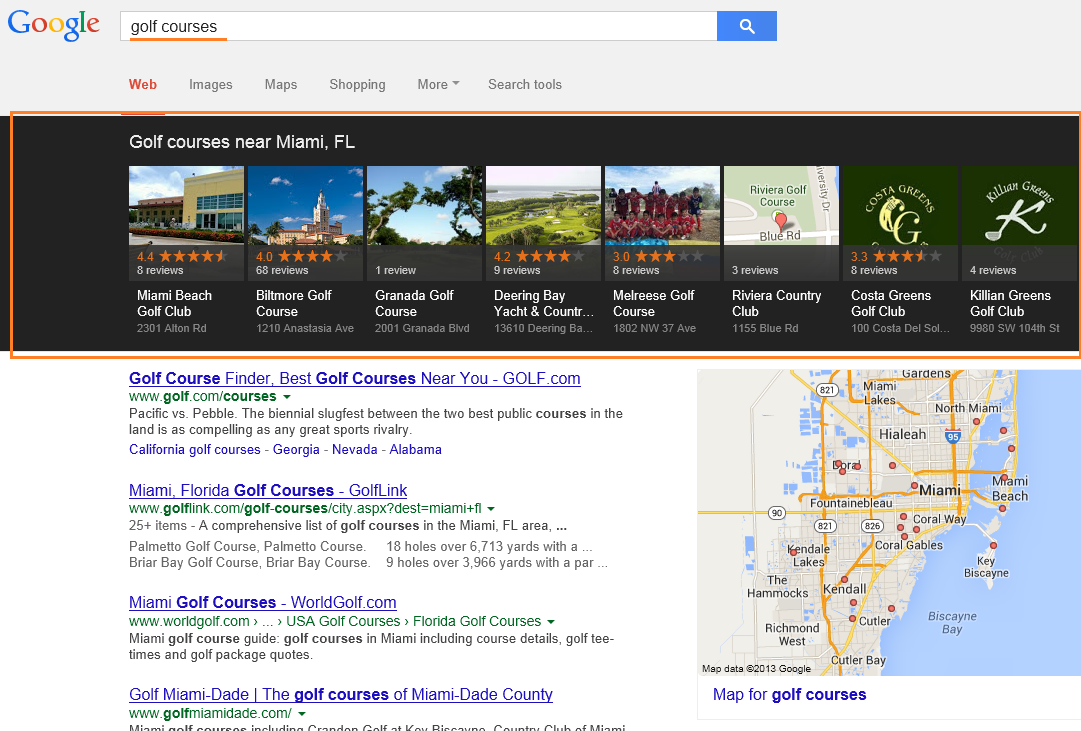
Task: Open Miami Golf Courses WorldGolf.com result
Action: coord(263,603)
